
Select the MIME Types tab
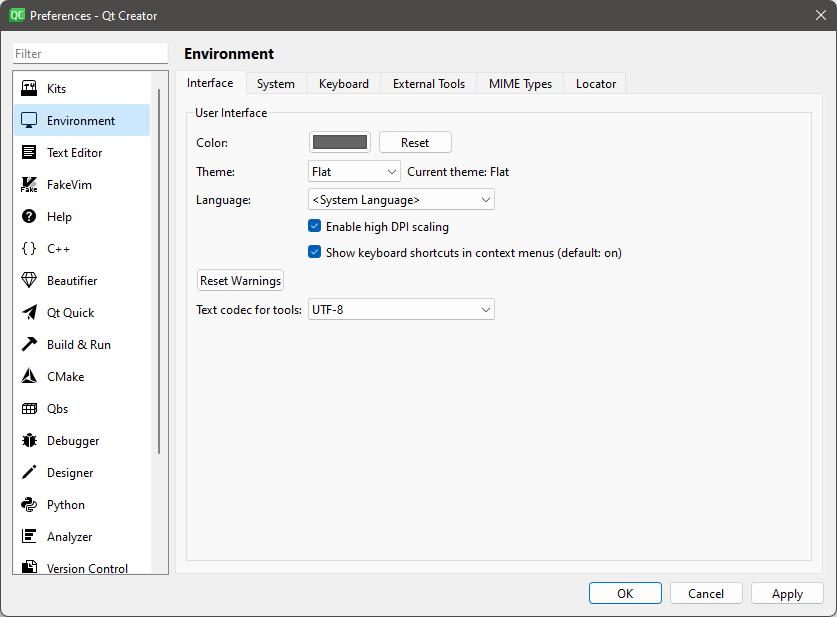(x=520, y=84)
